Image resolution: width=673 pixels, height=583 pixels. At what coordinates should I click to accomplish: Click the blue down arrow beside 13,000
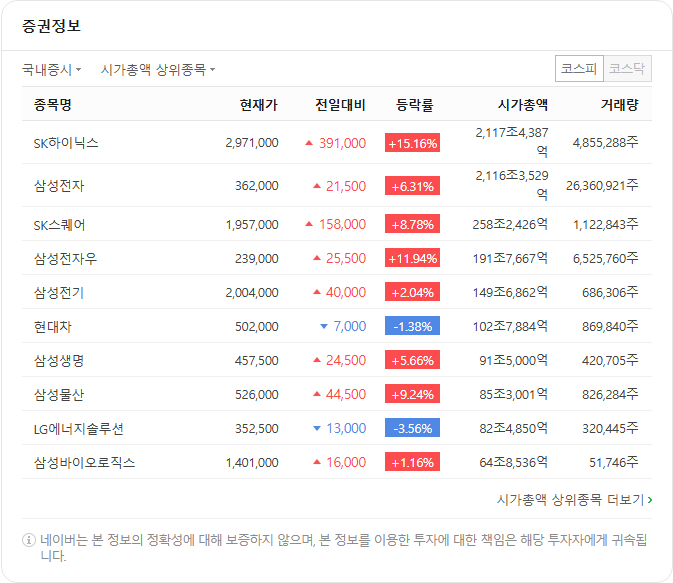[317, 428]
